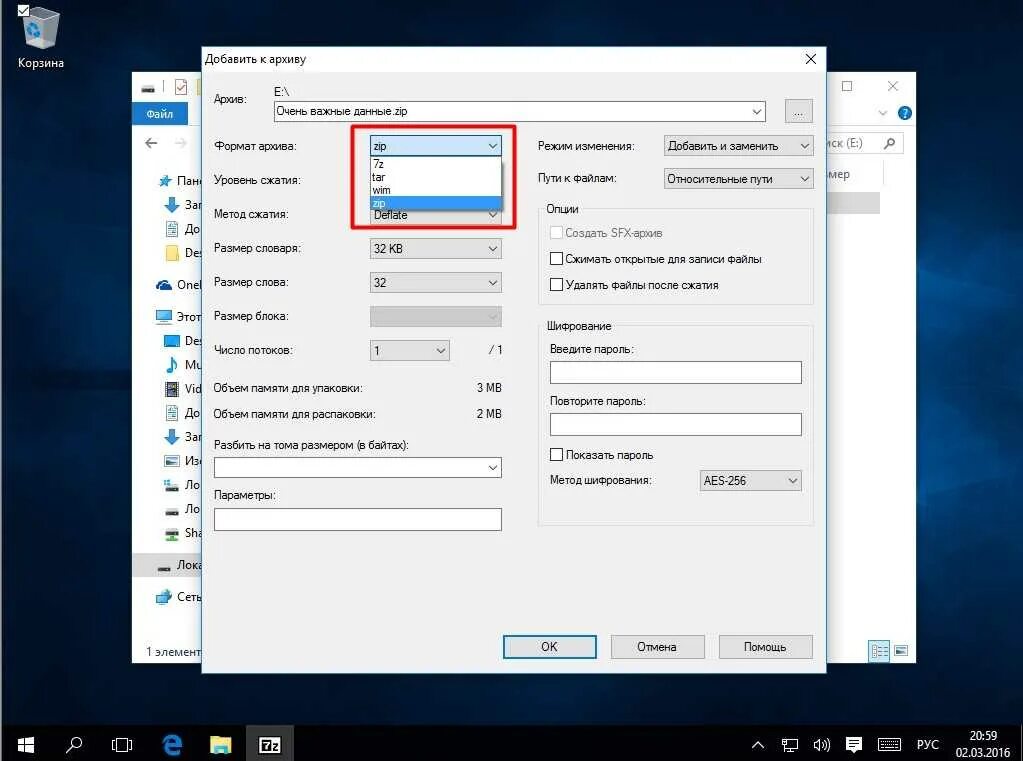This screenshot has width=1023, height=761.
Task: Choose wim from format list
Action: pyautogui.click(x=435, y=190)
